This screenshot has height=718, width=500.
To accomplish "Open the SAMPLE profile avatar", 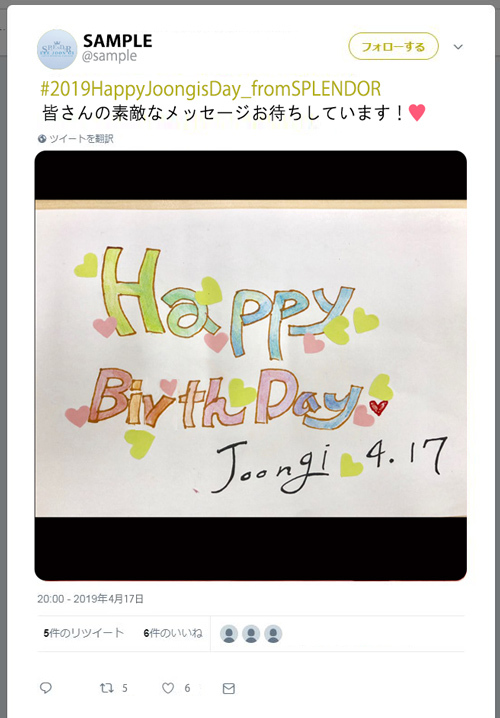I will (57, 49).
